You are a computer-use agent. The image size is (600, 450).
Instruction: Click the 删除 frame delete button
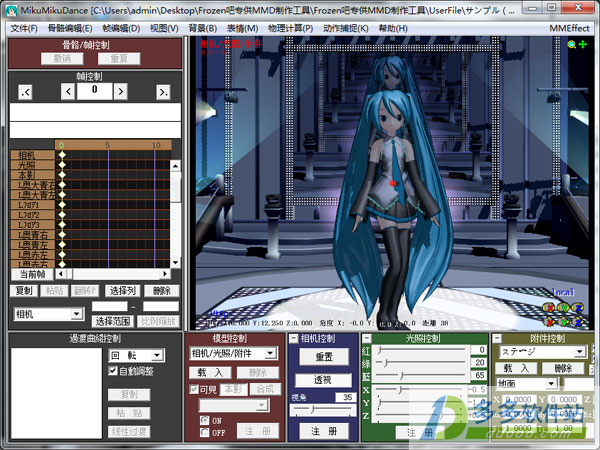162,291
